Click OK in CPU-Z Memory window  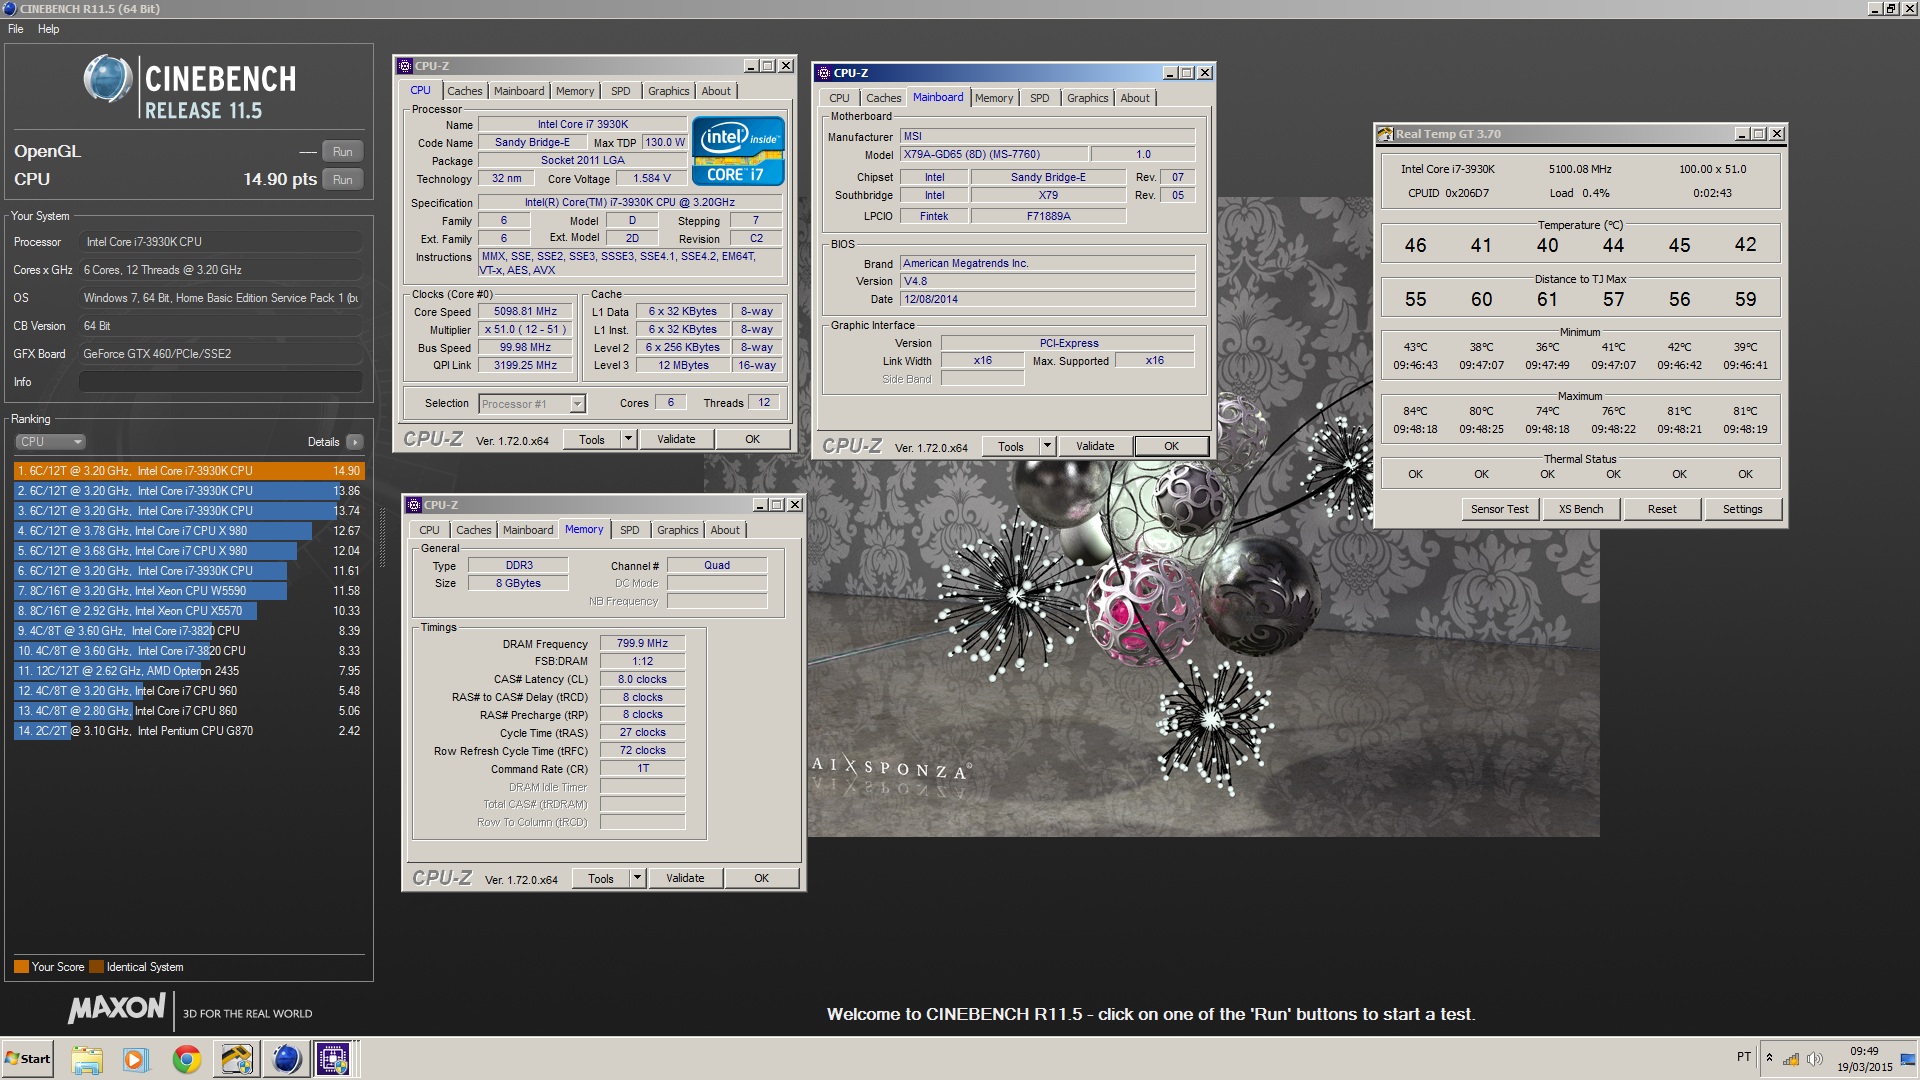[761, 878]
